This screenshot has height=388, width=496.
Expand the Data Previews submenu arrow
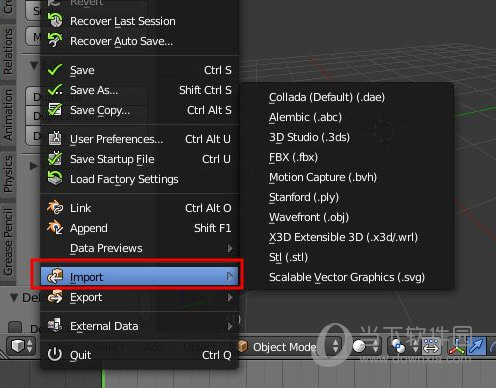click(x=230, y=248)
